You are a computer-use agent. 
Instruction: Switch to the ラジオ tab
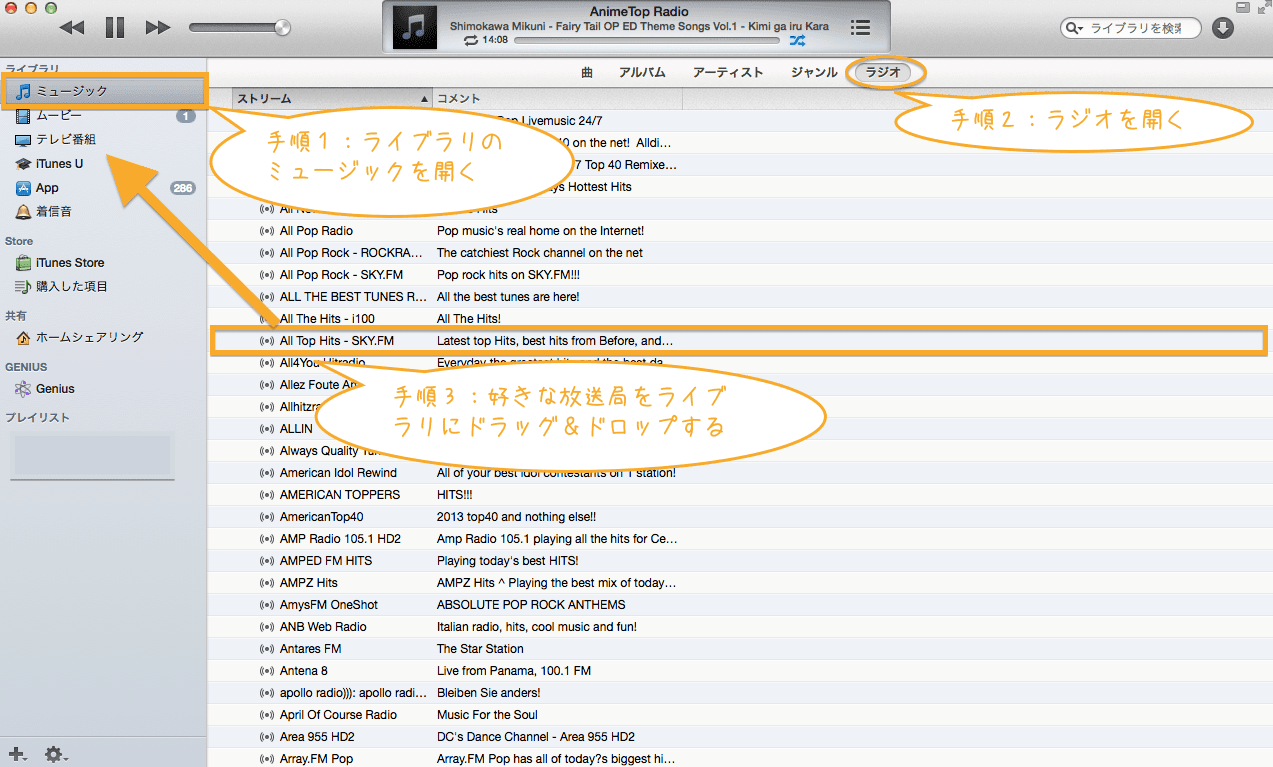coord(884,72)
